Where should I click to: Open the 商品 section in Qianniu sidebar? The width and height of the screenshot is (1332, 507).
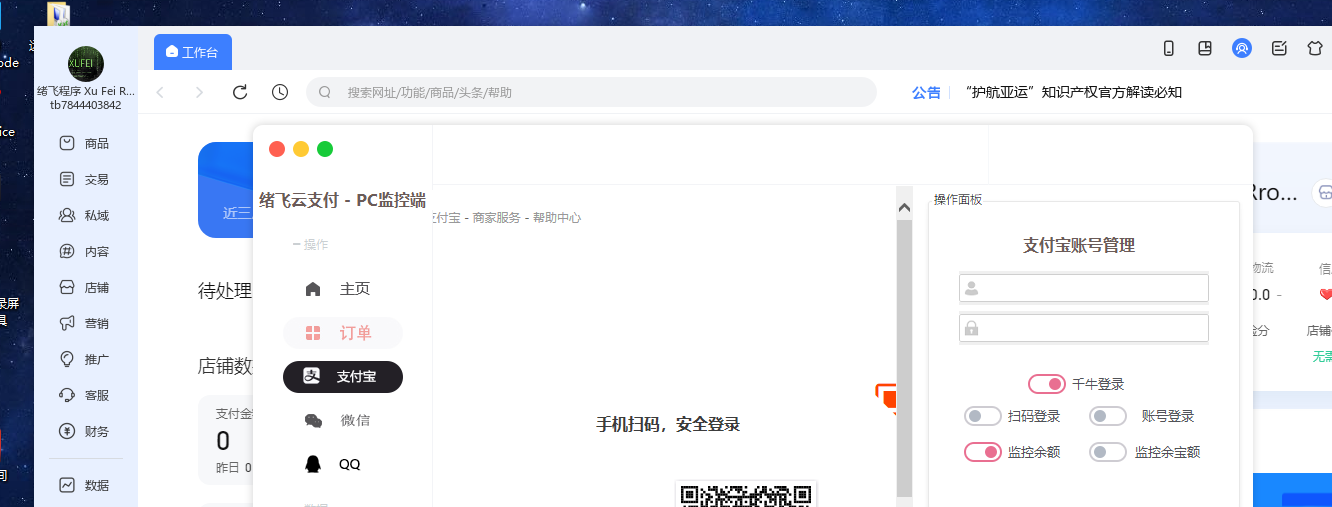85,143
